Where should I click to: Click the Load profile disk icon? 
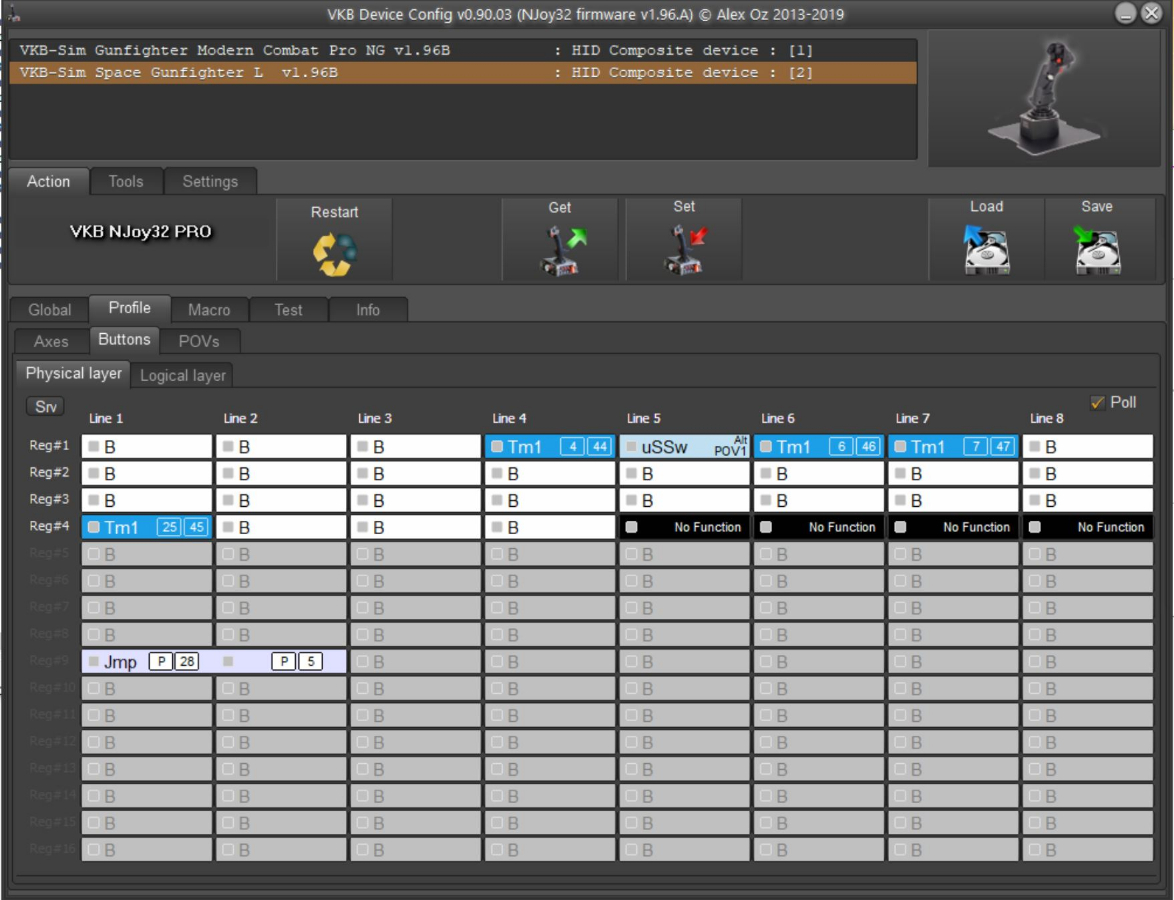pyautogui.click(x=986, y=250)
